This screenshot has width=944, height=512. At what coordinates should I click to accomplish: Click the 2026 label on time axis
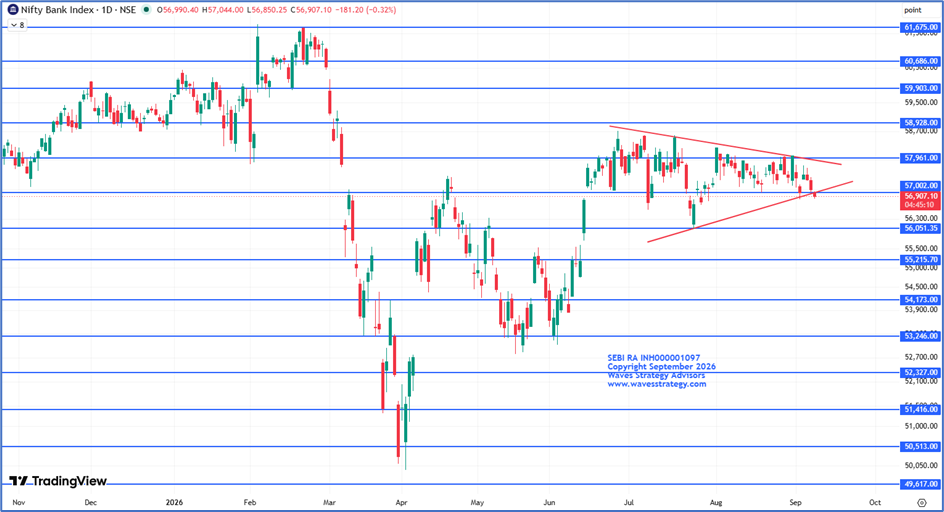click(x=174, y=502)
